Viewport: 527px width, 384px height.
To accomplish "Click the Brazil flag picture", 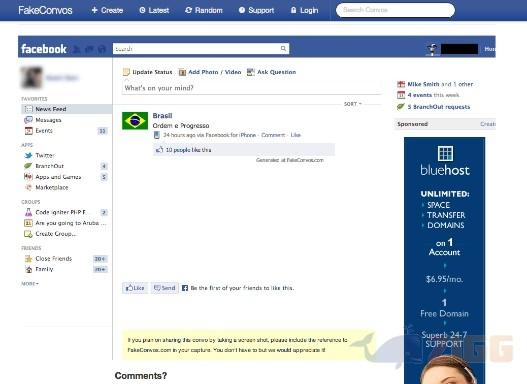I will [135, 121].
